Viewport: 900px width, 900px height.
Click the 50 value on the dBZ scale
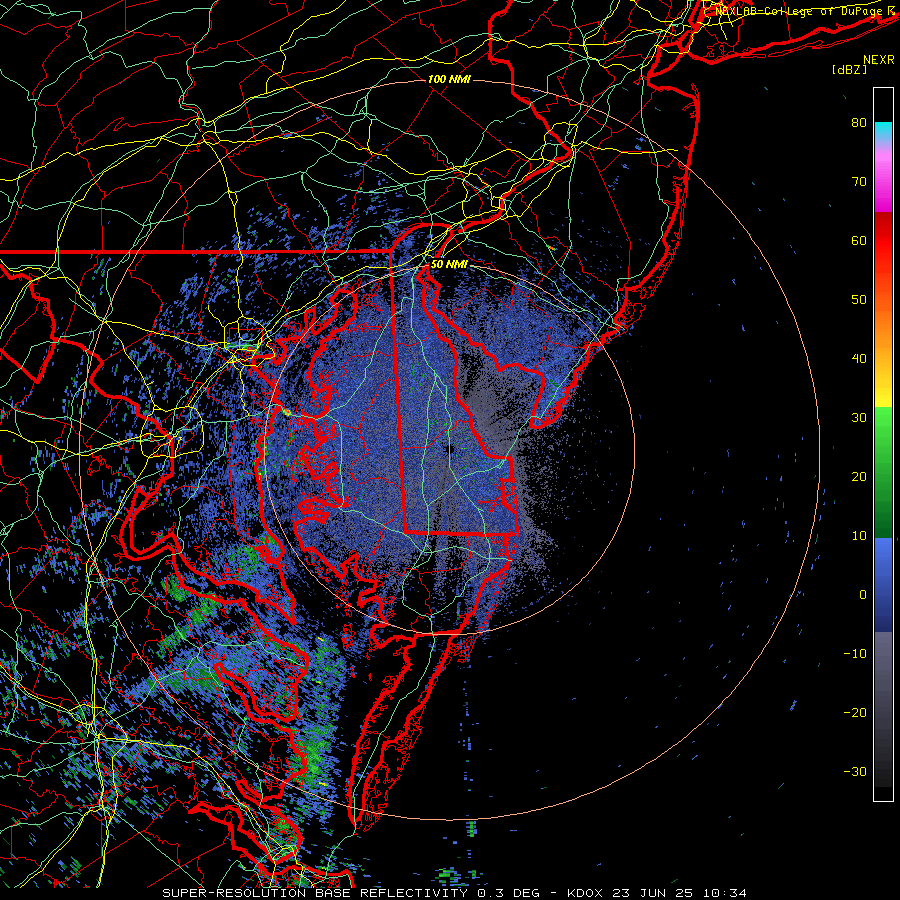(x=859, y=300)
